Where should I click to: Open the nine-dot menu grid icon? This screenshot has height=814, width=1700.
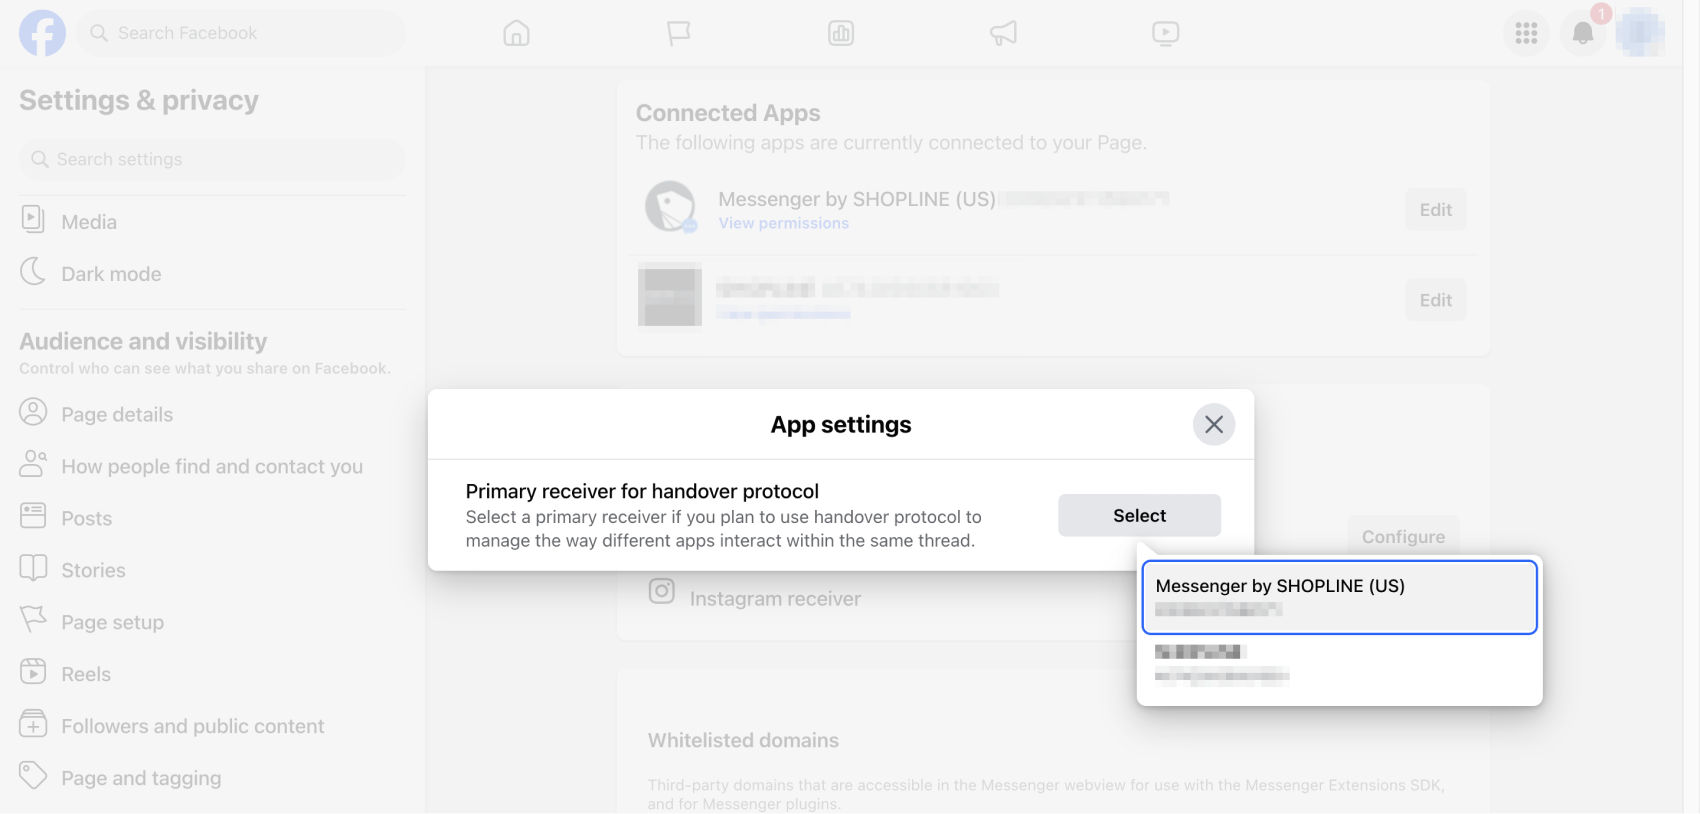coord(1526,33)
